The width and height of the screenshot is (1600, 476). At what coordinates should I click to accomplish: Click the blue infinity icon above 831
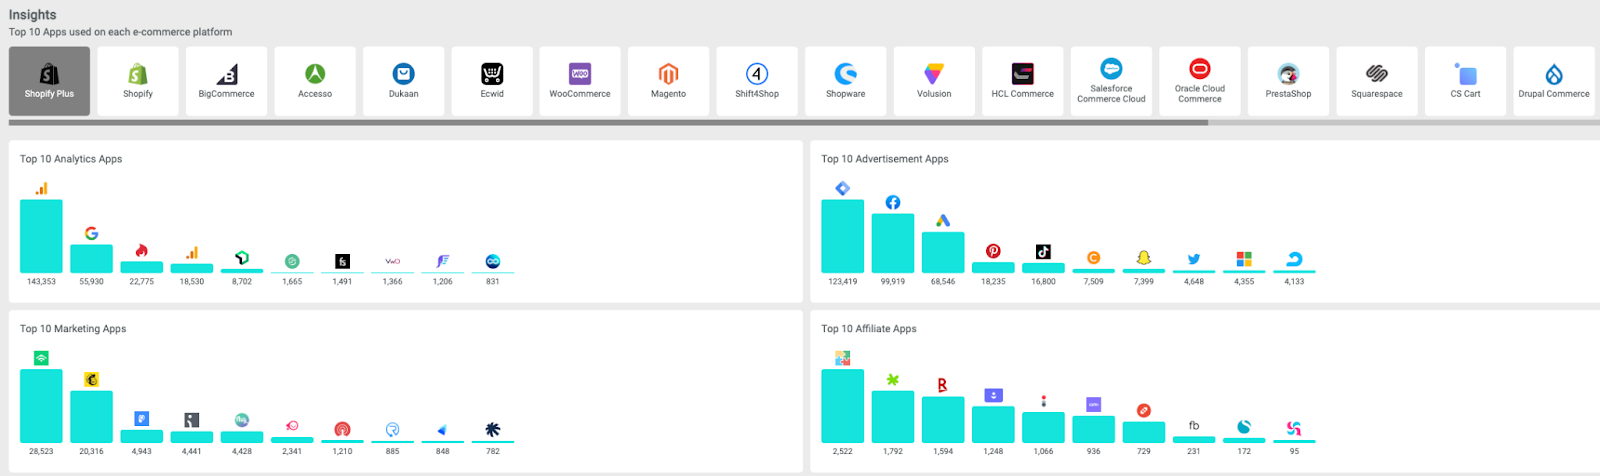(492, 261)
